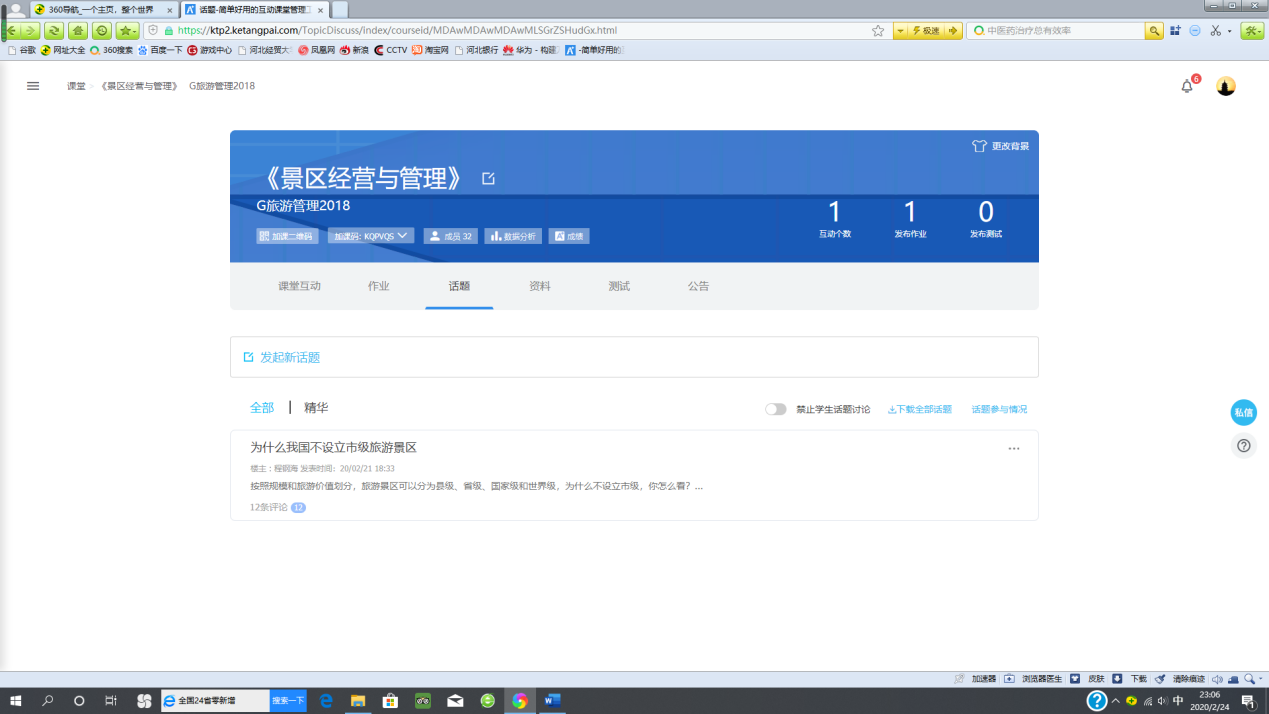
Task: Switch to the 资料 tab
Action: point(539,286)
